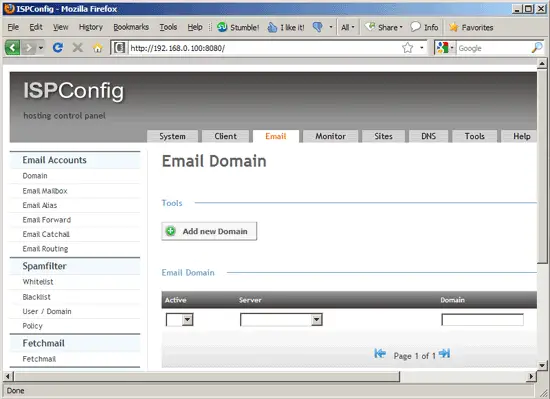Go to the Home page icon
This screenshot has height=399, width=550.
tap(98, 48)
